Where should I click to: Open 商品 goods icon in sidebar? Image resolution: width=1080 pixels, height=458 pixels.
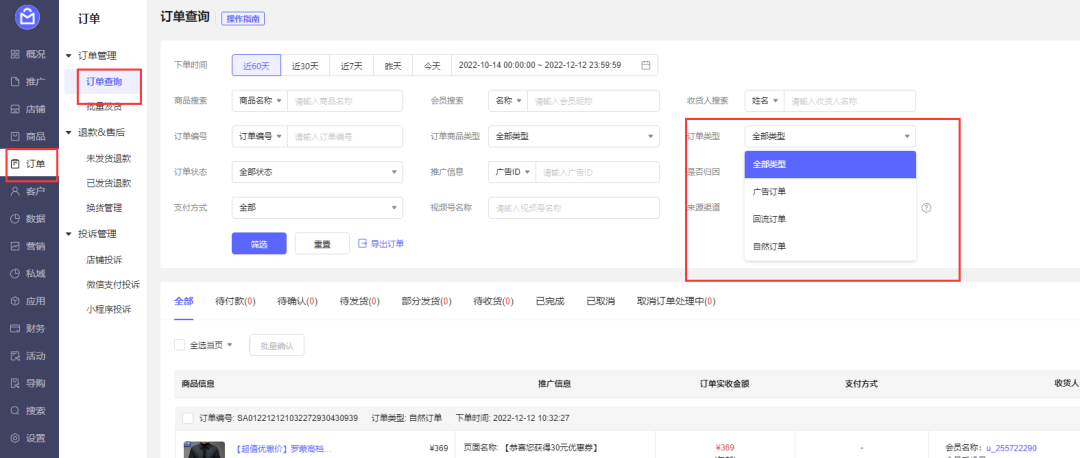pos(15,136)
